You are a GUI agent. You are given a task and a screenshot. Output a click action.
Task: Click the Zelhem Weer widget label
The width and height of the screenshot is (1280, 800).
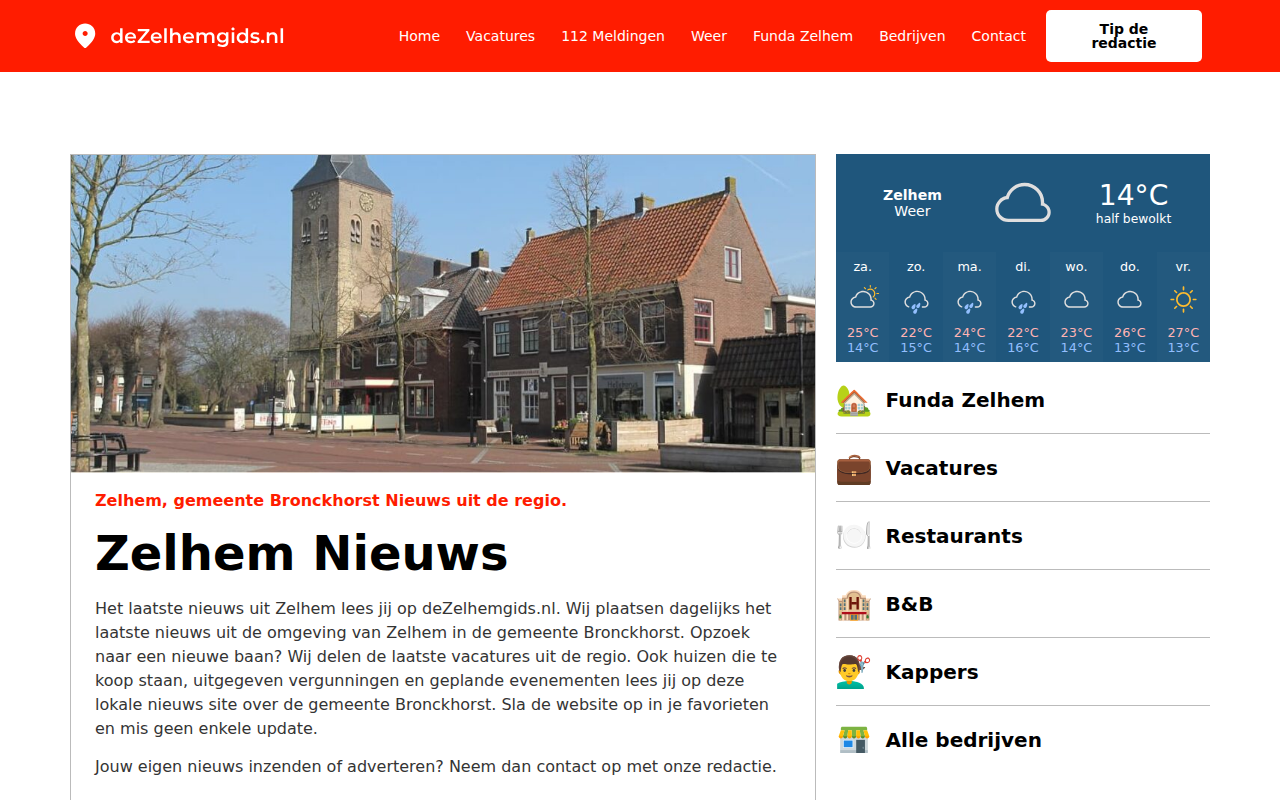[912, 203]
